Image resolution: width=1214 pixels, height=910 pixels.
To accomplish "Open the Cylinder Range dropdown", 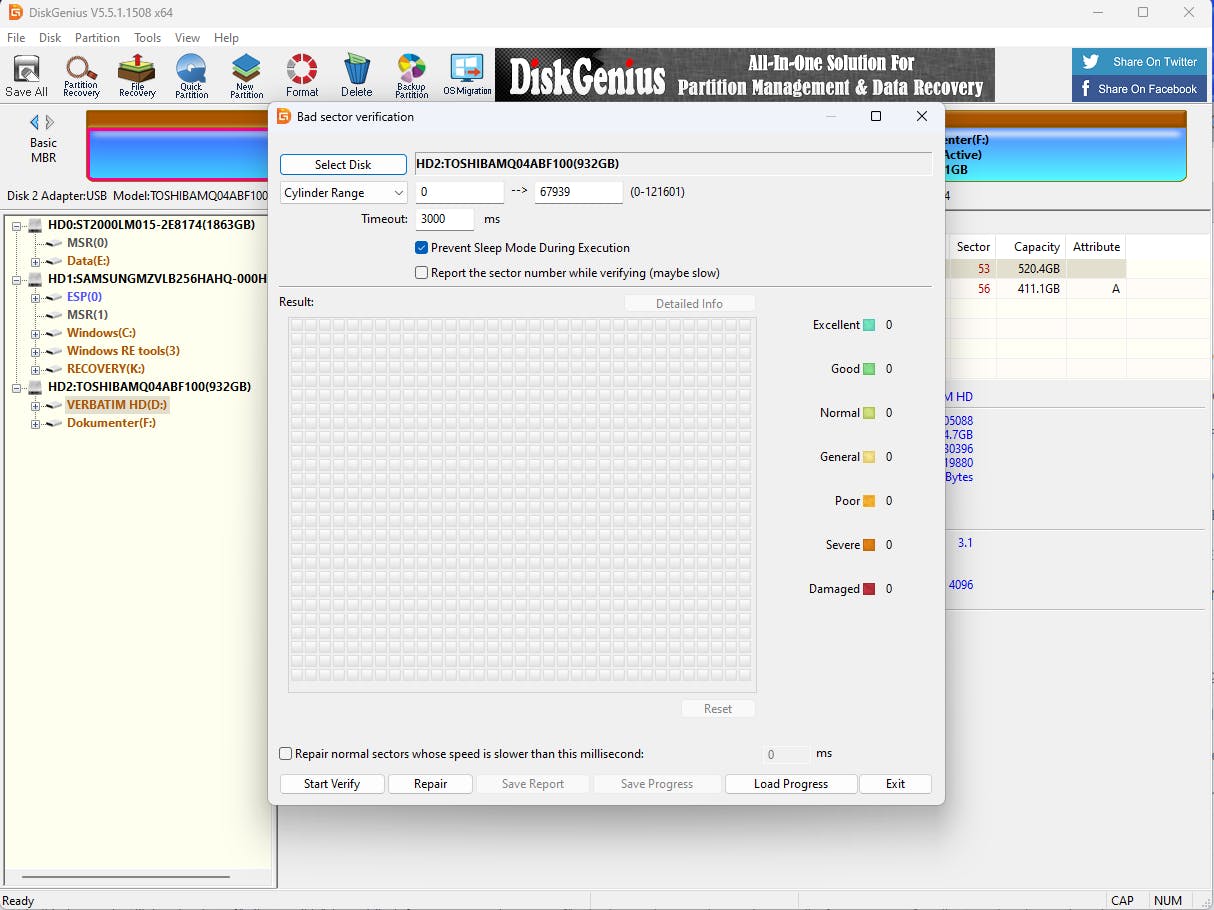I will click(343, 193).
